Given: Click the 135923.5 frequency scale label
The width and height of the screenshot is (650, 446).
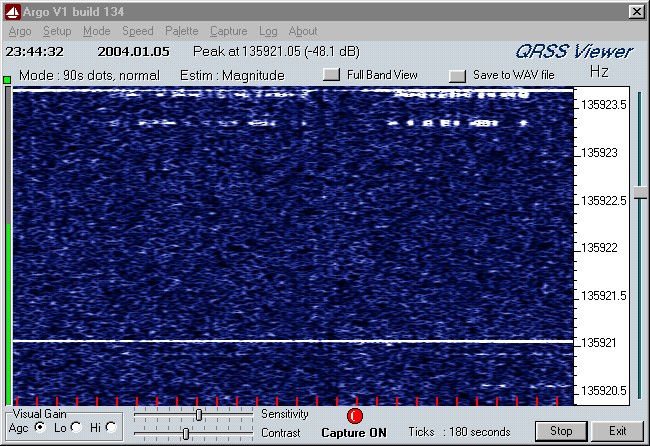Looking at the screenshot, I should 604,105.
